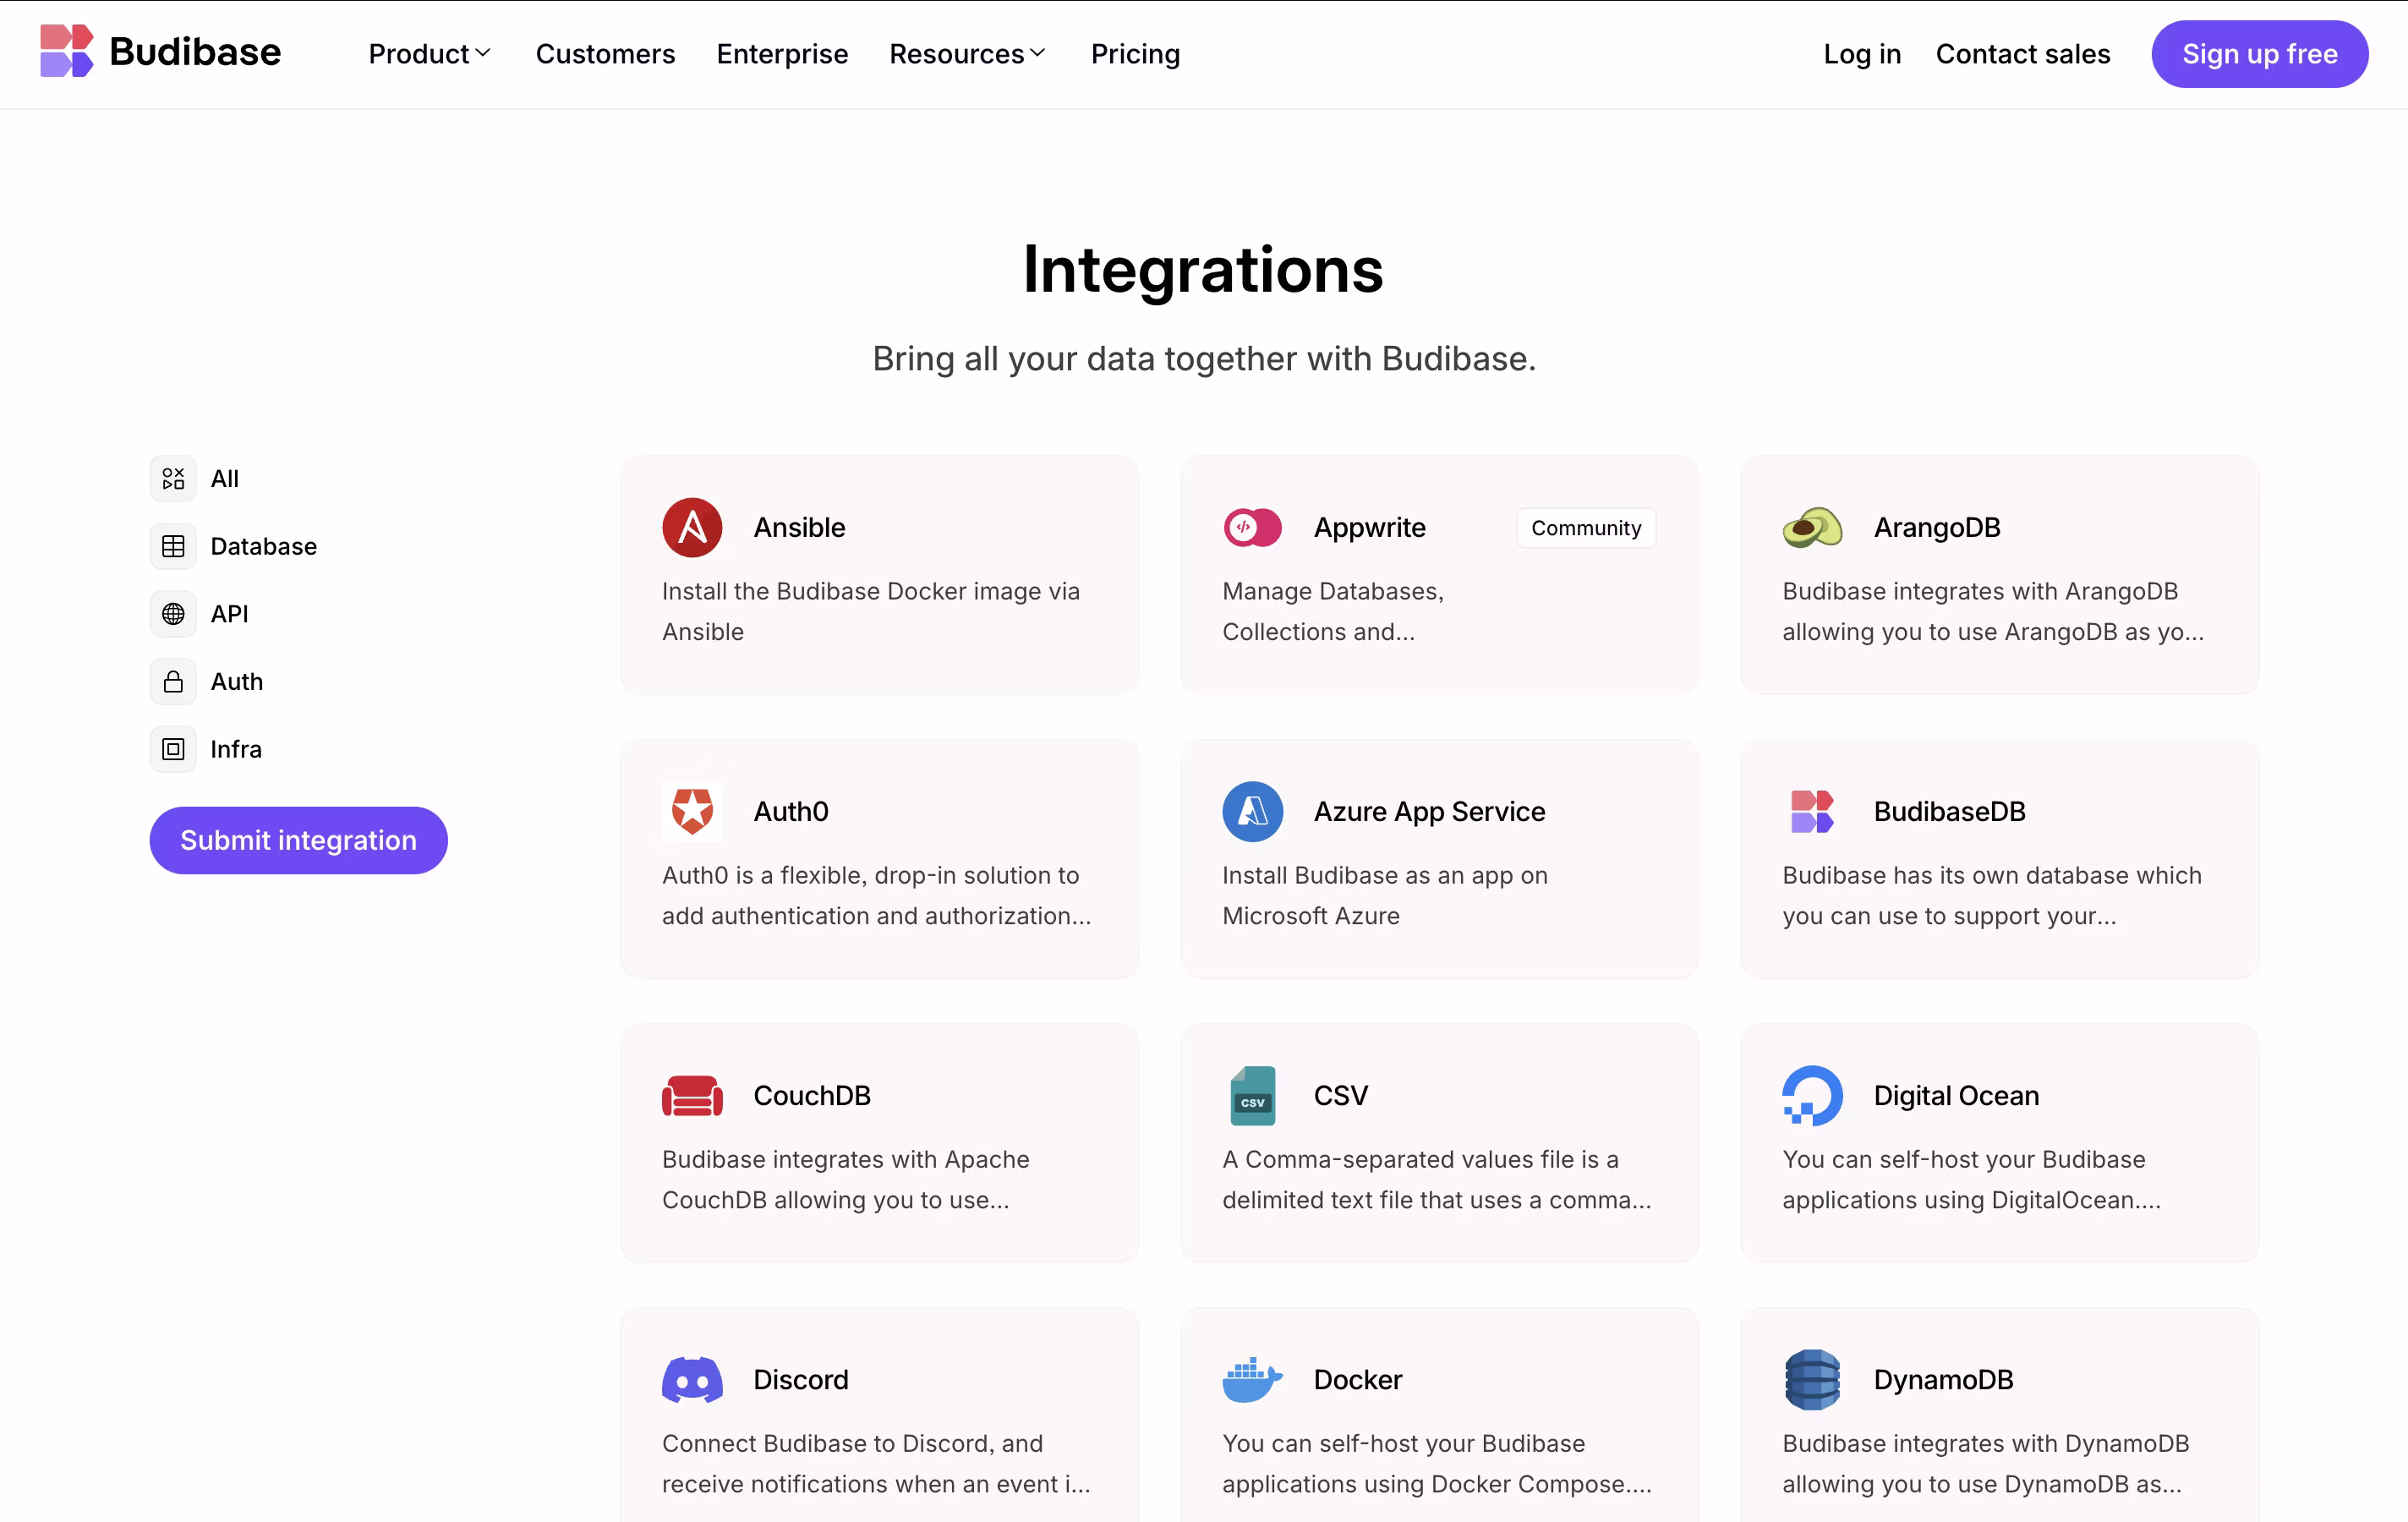
Task: Click the CouchDB red couch icon
Action: point(692,1095)
